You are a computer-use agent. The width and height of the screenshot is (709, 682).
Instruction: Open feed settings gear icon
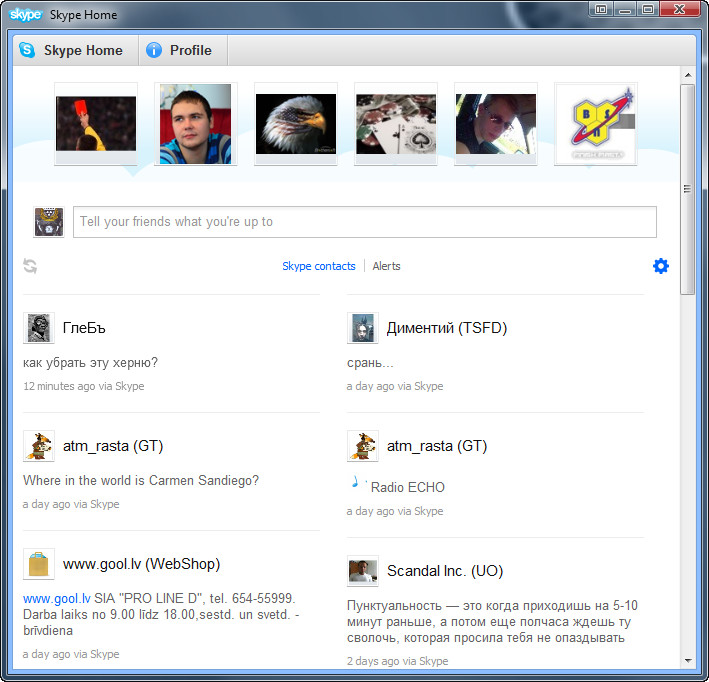click(661, 266)
